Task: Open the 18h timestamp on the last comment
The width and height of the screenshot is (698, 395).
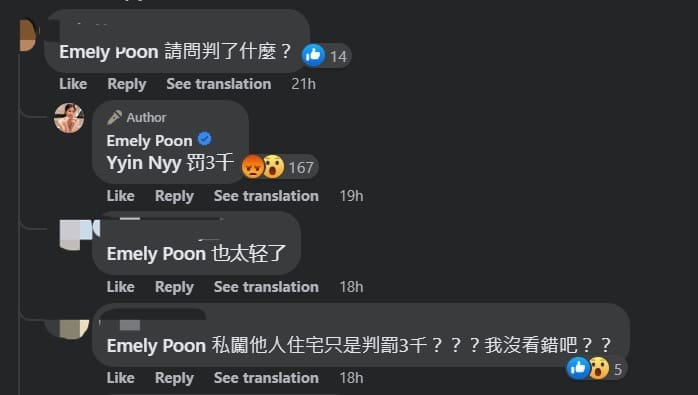Action: (x=351, y=378)
